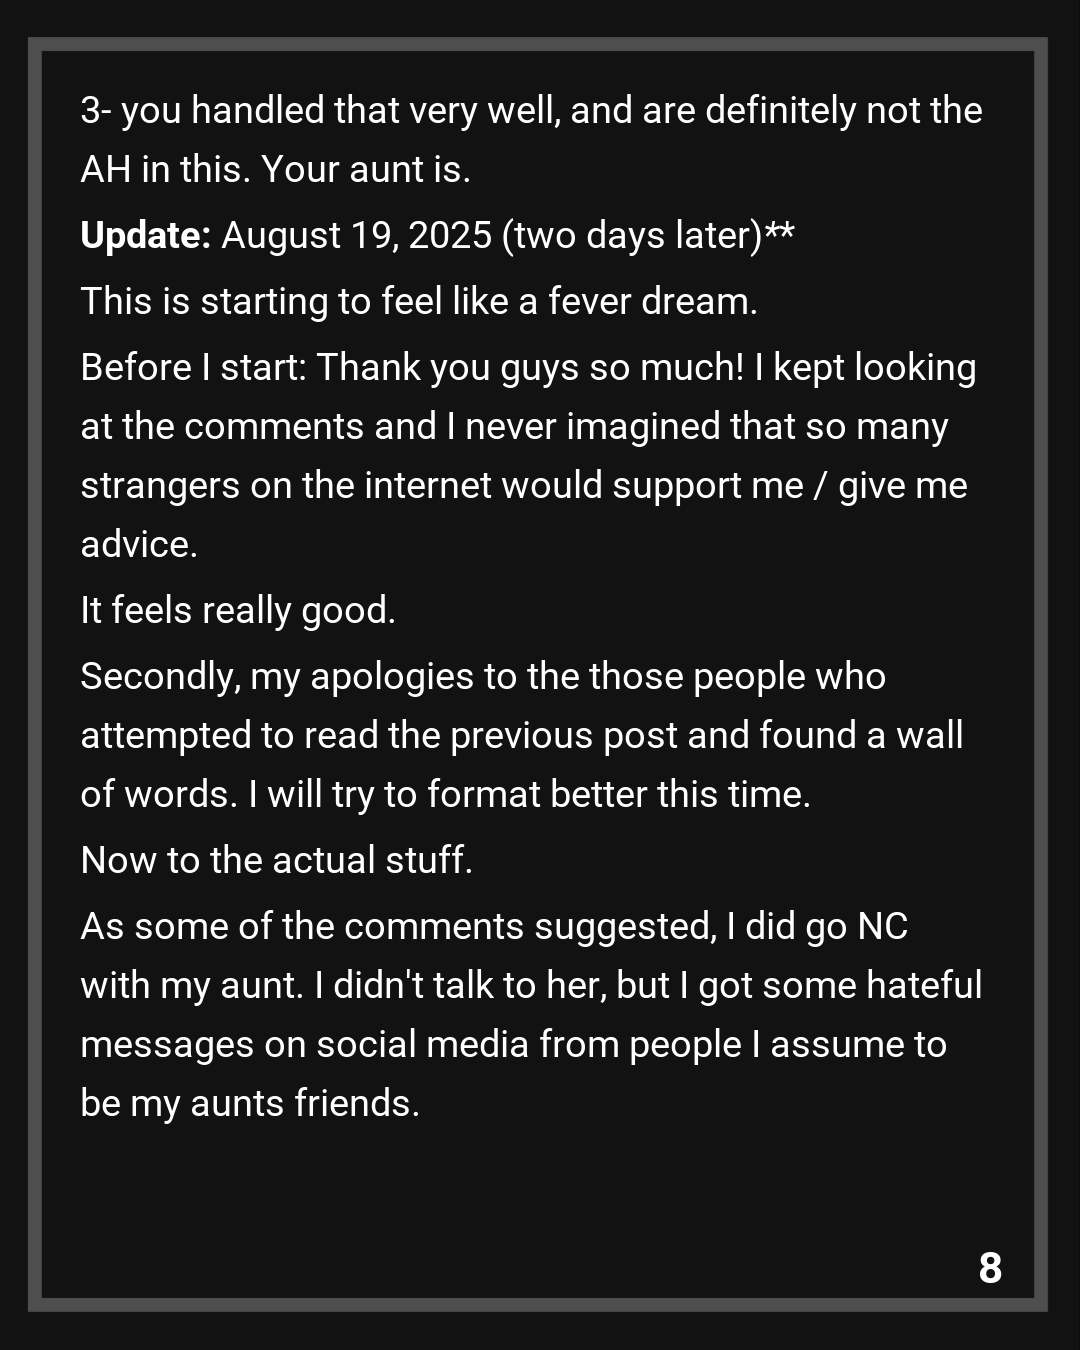Click "format better this time." text
1080x1350 pixels.
click(x=618, y=795)
